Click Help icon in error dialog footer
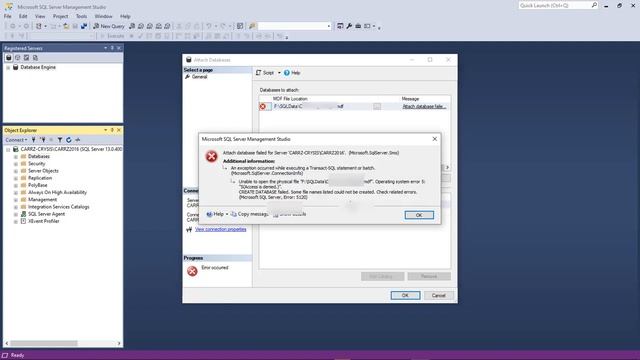The width and height of the screenshot is (640, 360). point(209,214)
